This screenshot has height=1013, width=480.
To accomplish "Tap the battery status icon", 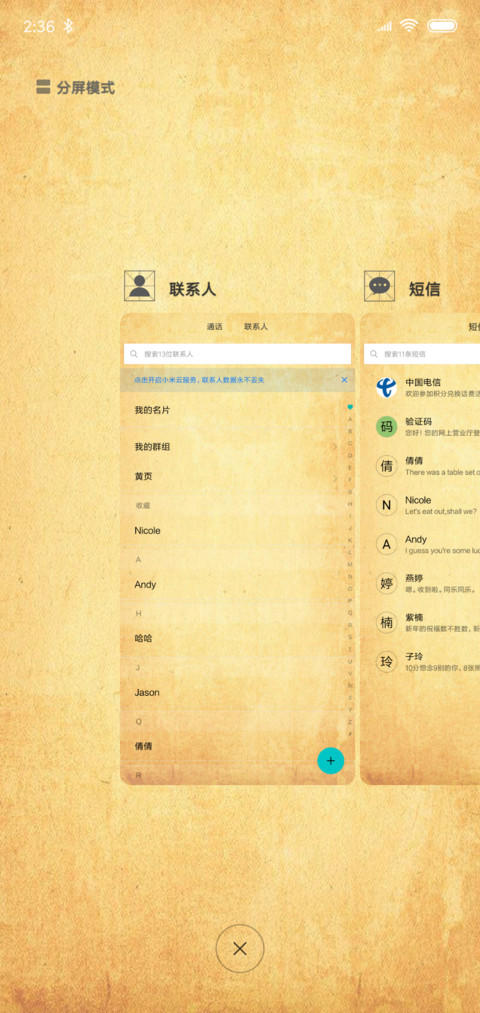I will point(442,26).
